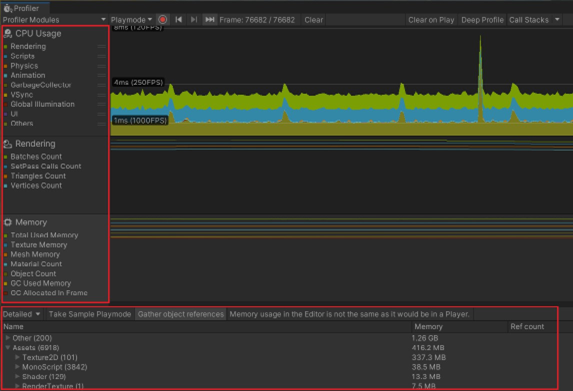573x391 pixels.
Task: Sort by the Memory column header
Action: click(459, 327)
